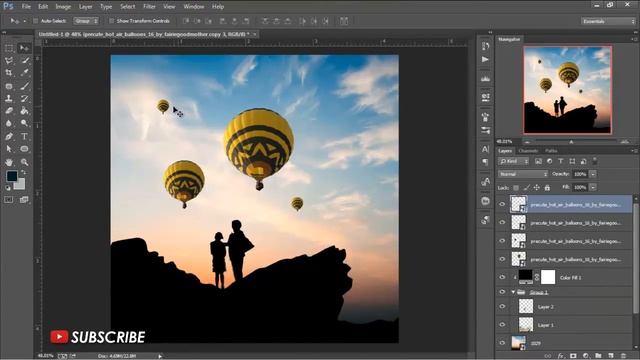Select the Crop tool
The height and width of the screenshot is (360, 640).
click(9, 73)
